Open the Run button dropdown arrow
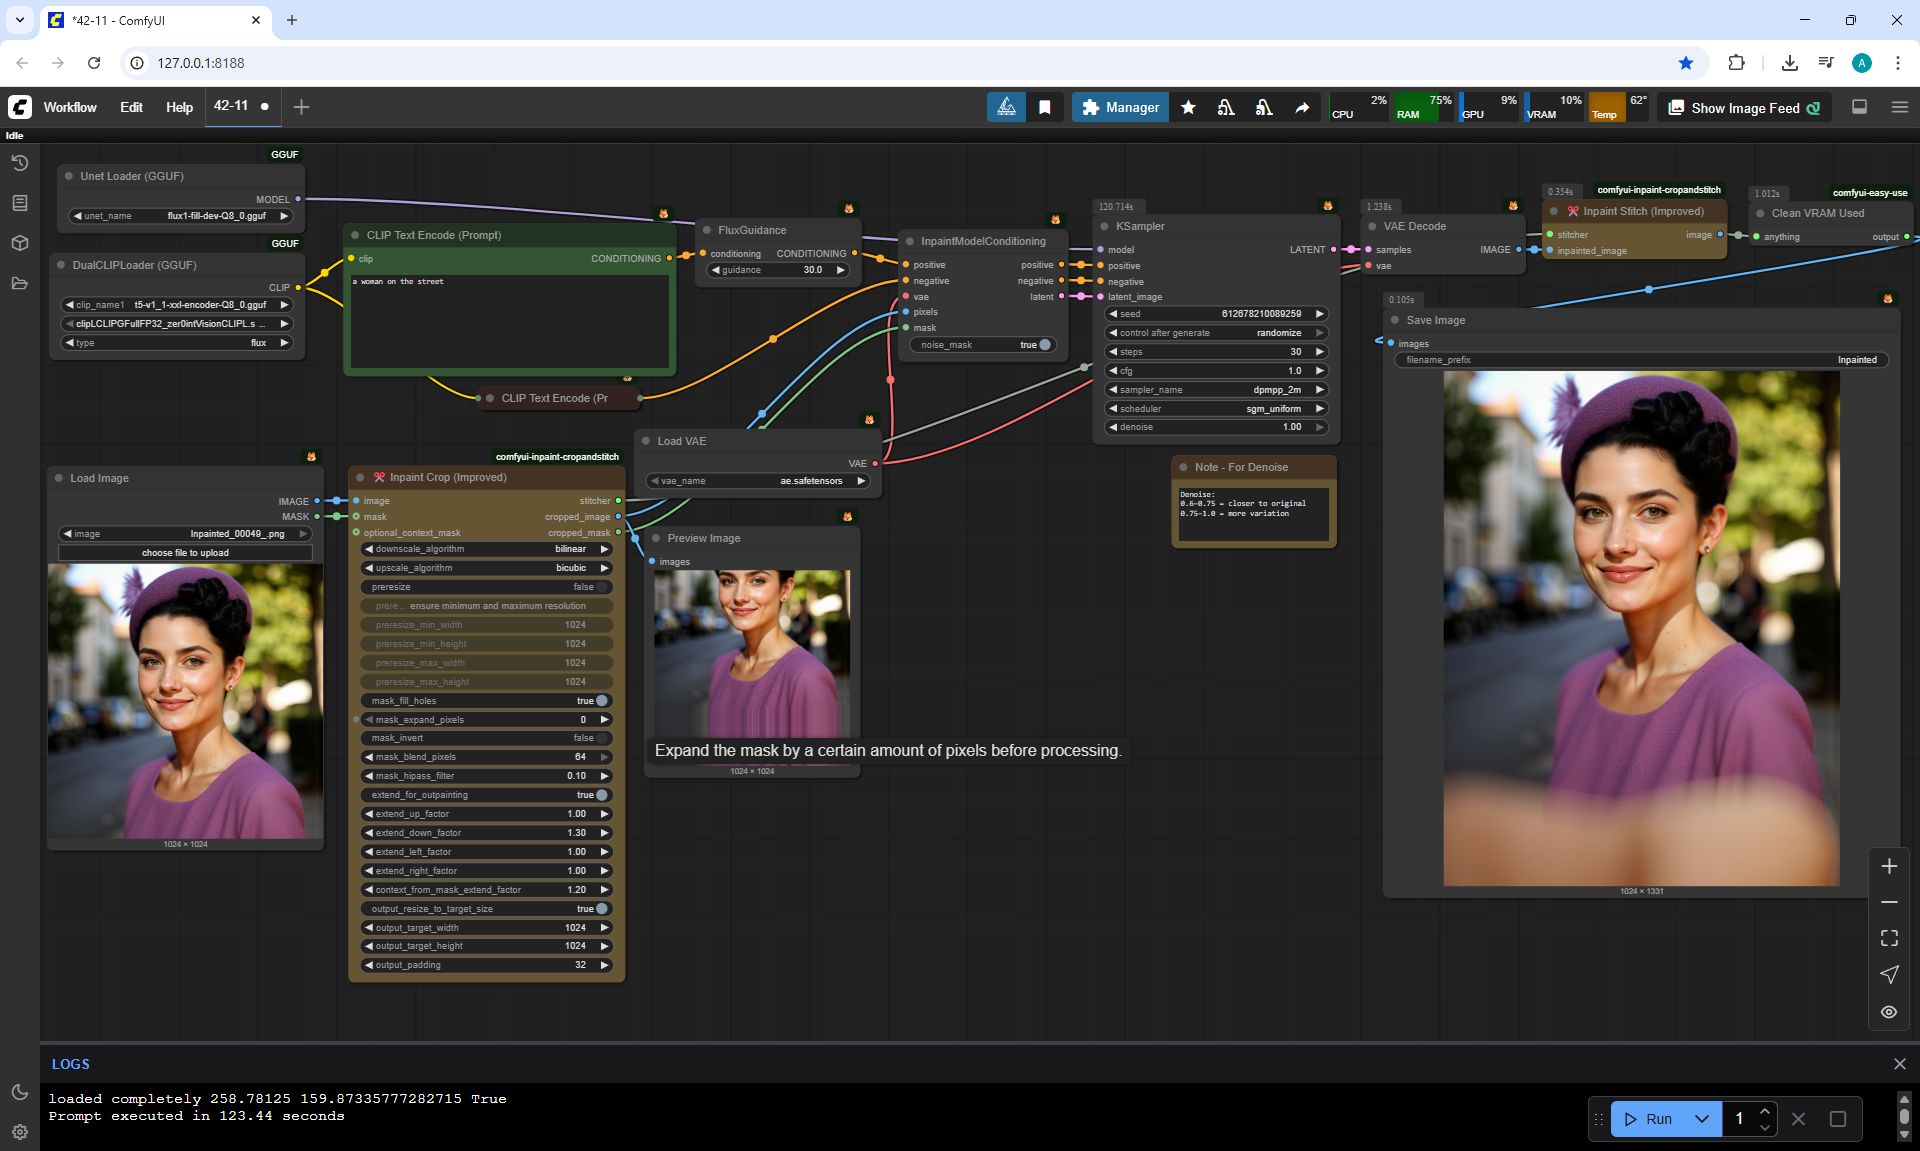Screen dimensions: 1920x1151 click(1701, 1119)
